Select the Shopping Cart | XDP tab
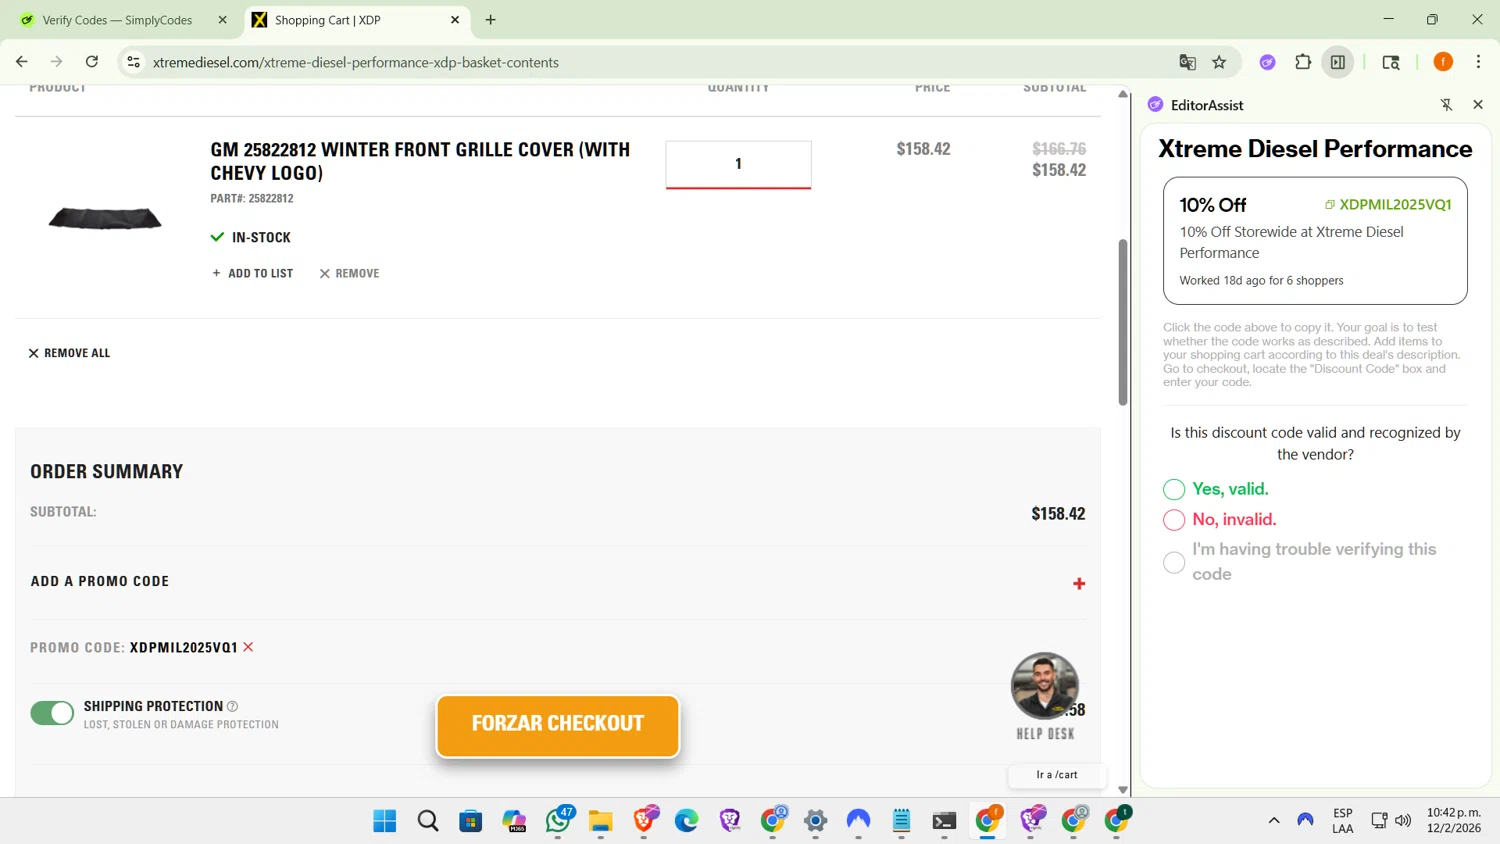The height and width of the screenshot is (844, 1500). tap(355, 20)
